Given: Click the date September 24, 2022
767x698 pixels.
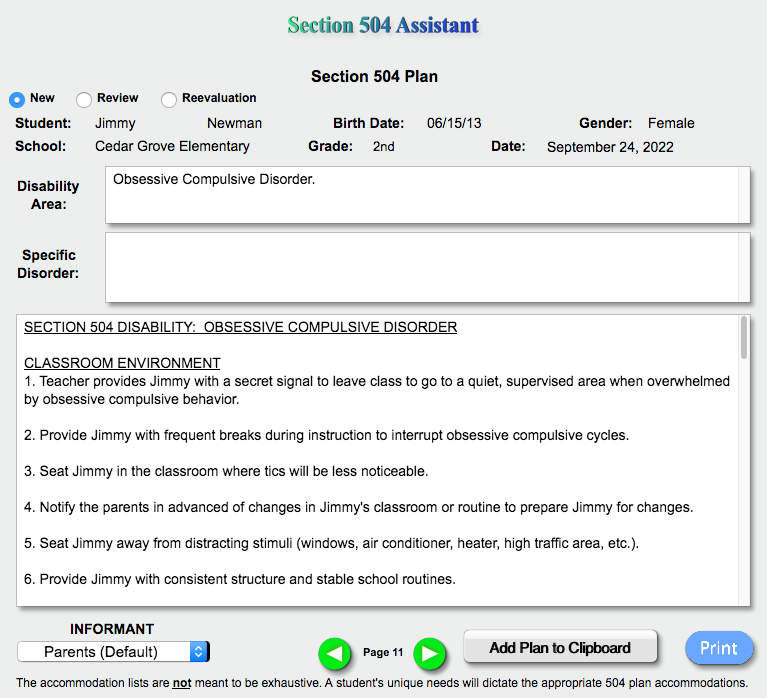Looking at the screenshot, I should coord(610,147).
